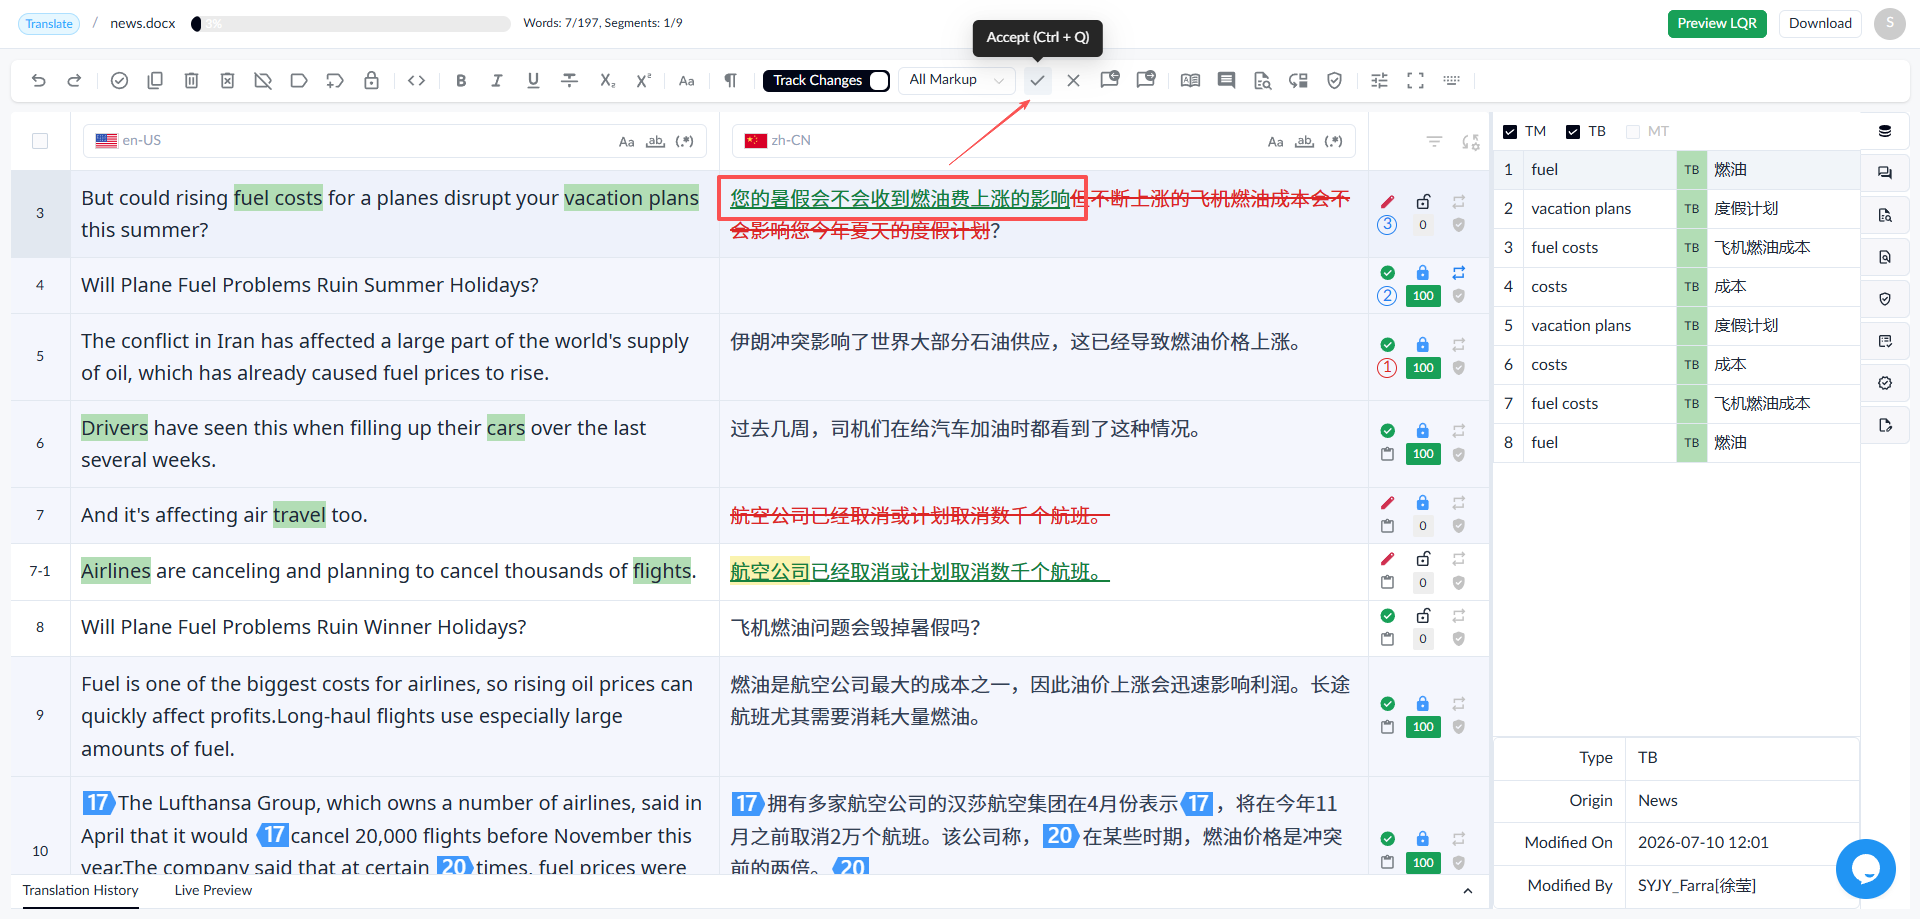Image resolution: width=1920 pixels, height=919 pixels.
Task: Accept the tracked change with checkmark
Action: [1038, 81]
